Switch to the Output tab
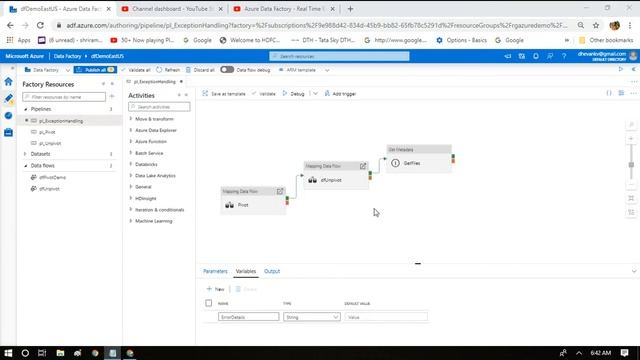The width and height of the screenshot is (640, 360). click(272, 271)
